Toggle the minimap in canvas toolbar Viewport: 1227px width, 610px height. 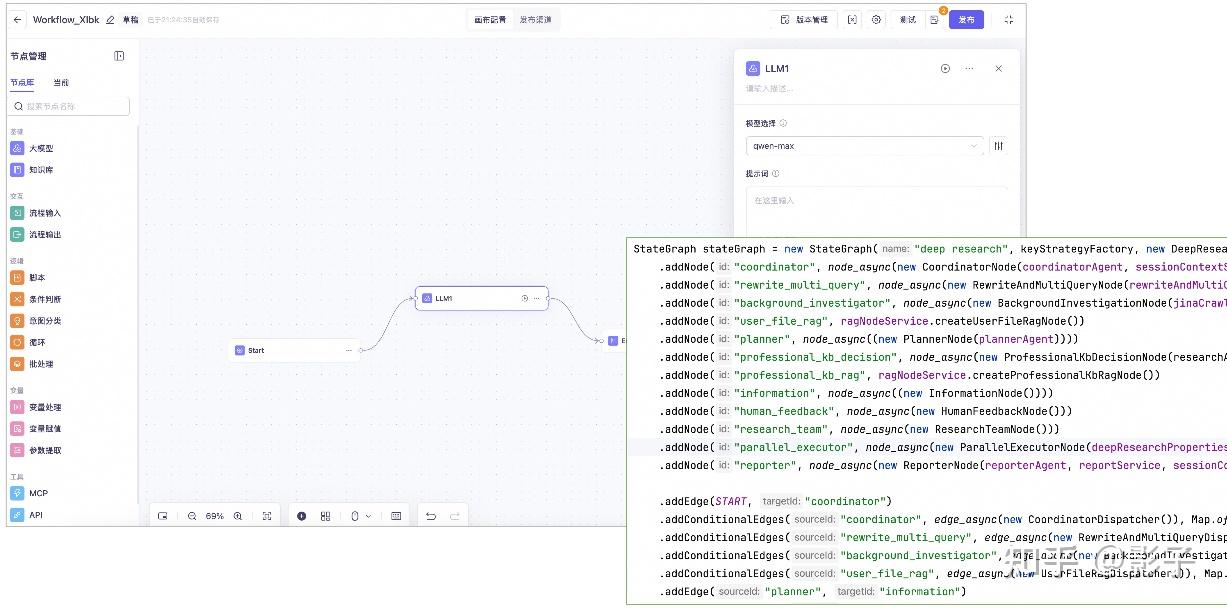162,516
